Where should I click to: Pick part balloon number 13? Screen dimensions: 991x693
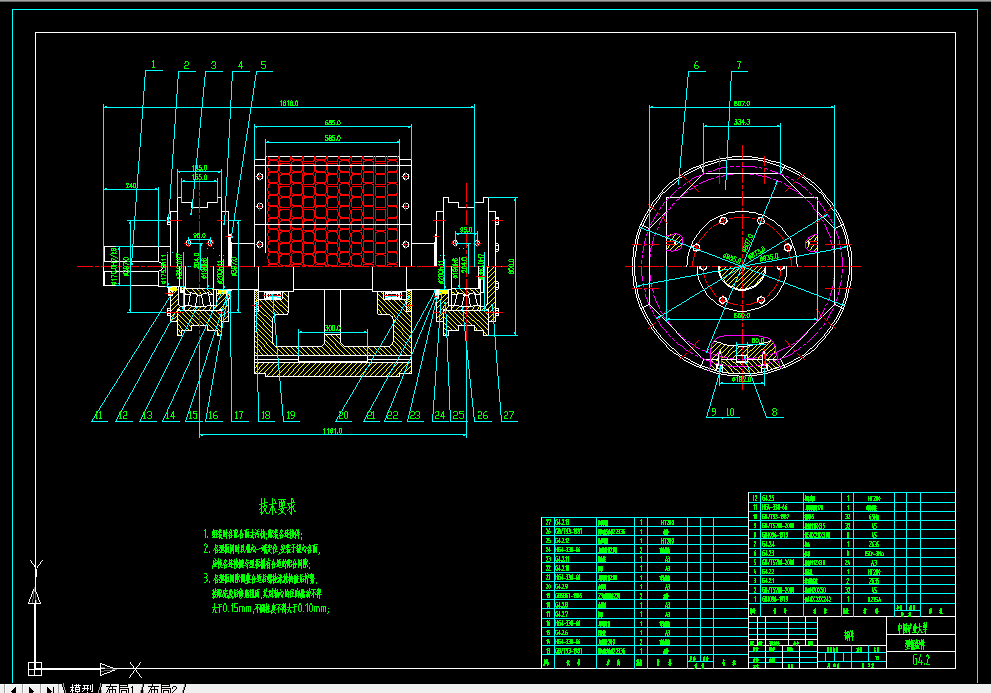coord(147,415)
